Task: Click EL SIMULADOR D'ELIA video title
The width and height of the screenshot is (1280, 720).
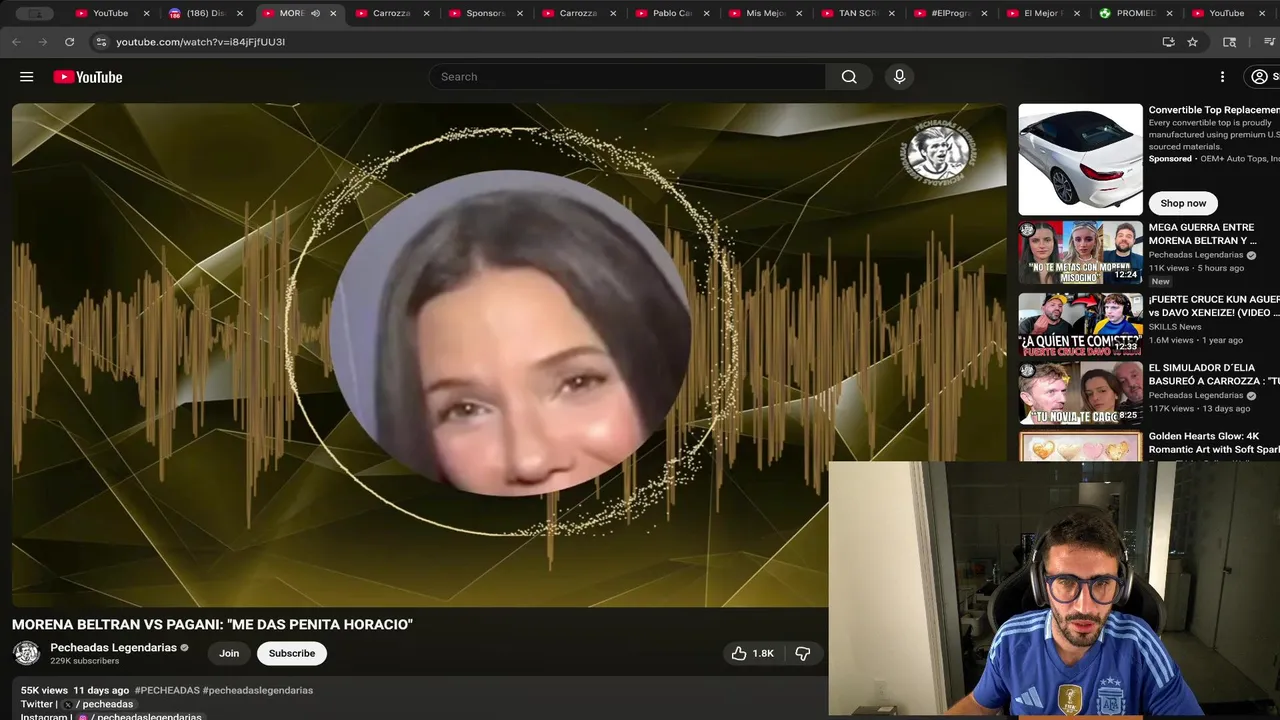Action: pos(1214,374)
